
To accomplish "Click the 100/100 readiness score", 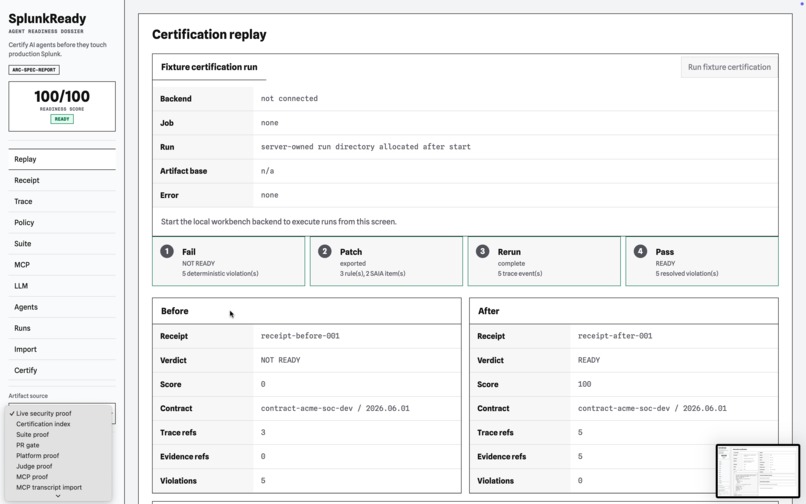I will [x=62, y=96].
